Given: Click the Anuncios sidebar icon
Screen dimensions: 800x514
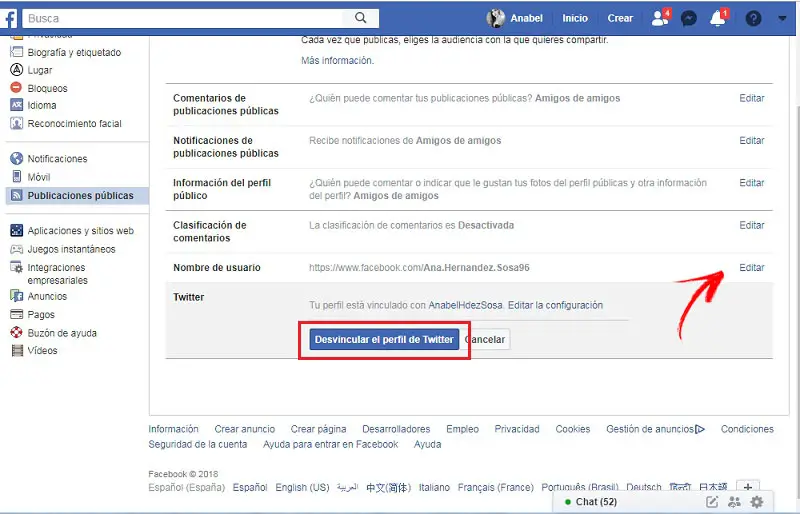Looking at the screenshot, I should coord(16,296).
